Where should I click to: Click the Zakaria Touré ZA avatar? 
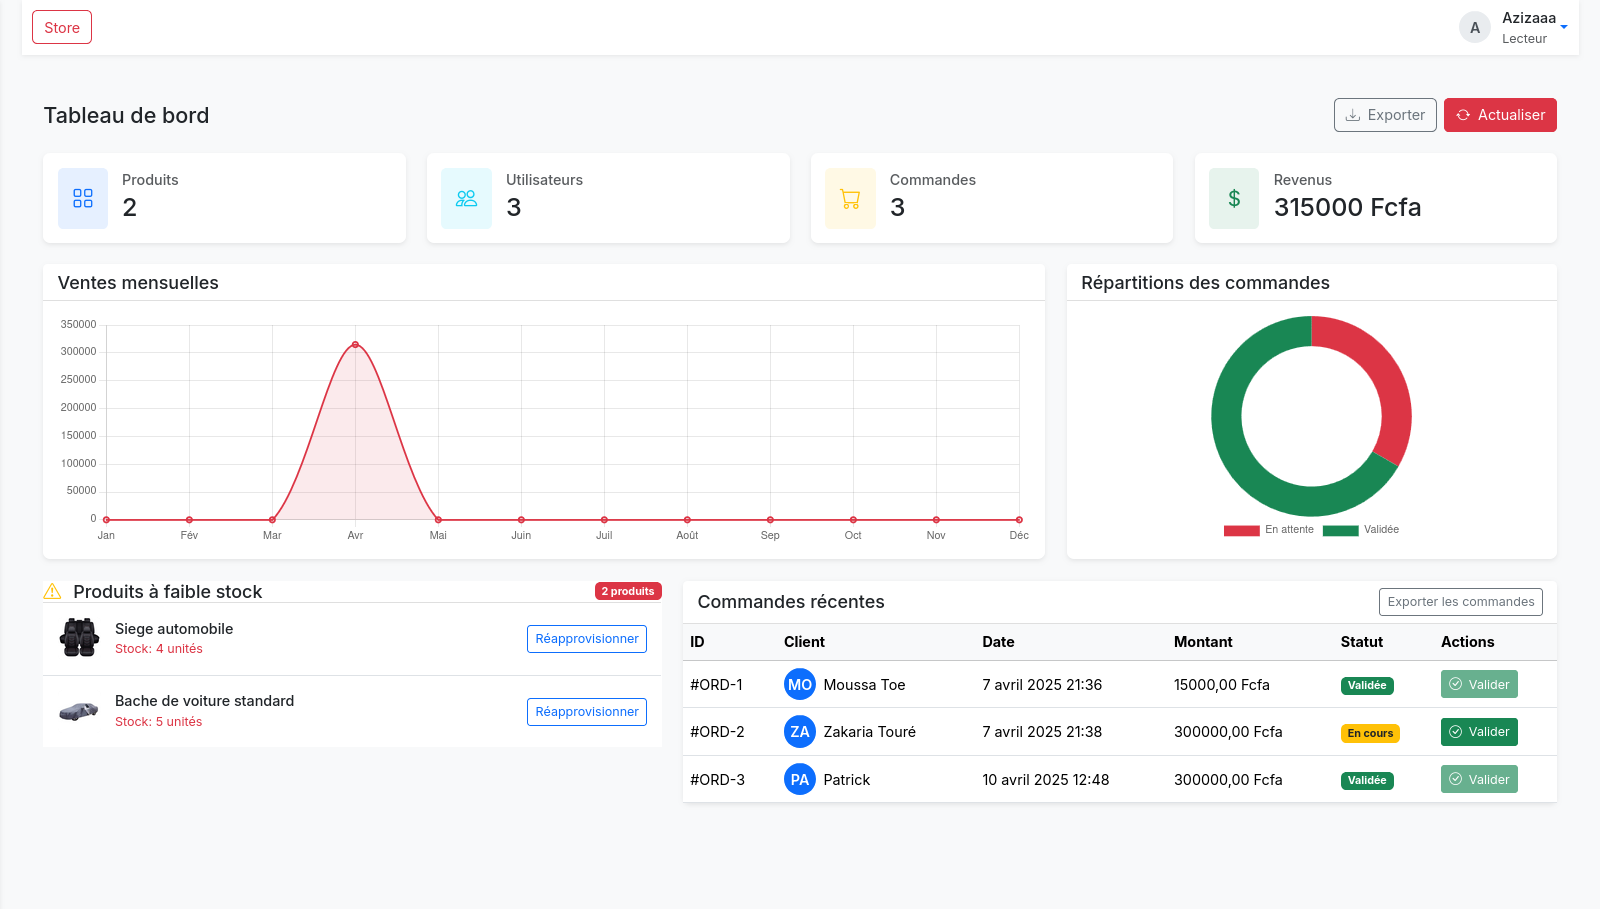[799, 732]
